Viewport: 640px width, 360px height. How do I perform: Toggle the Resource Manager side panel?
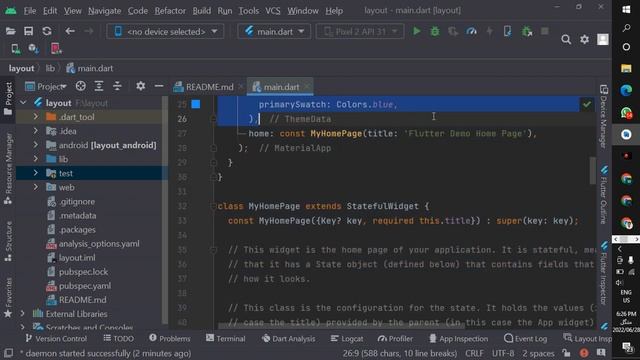(x=8, y=168)
